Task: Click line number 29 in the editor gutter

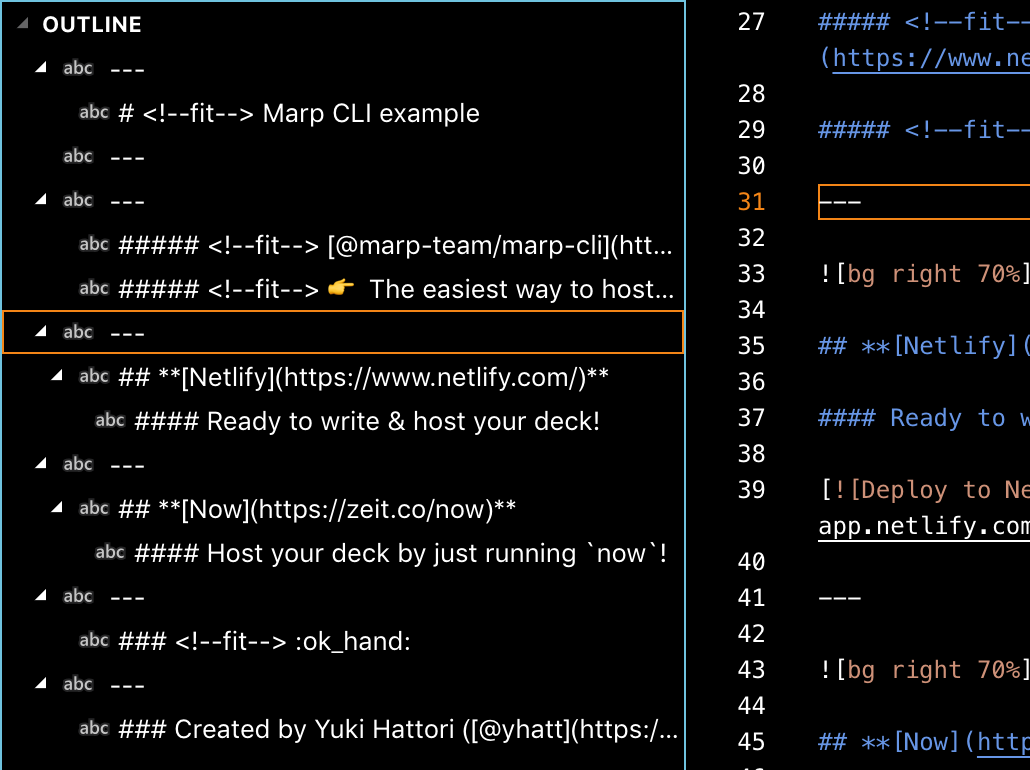Action: (751, 129)
